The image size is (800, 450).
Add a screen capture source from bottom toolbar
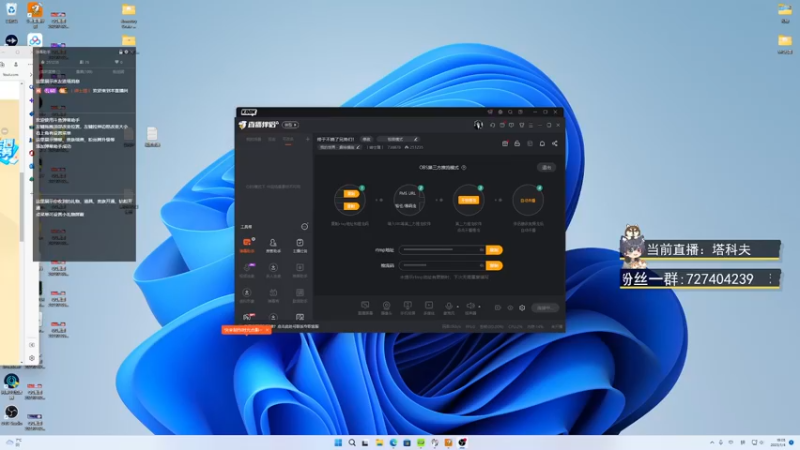tap(365, 307)
